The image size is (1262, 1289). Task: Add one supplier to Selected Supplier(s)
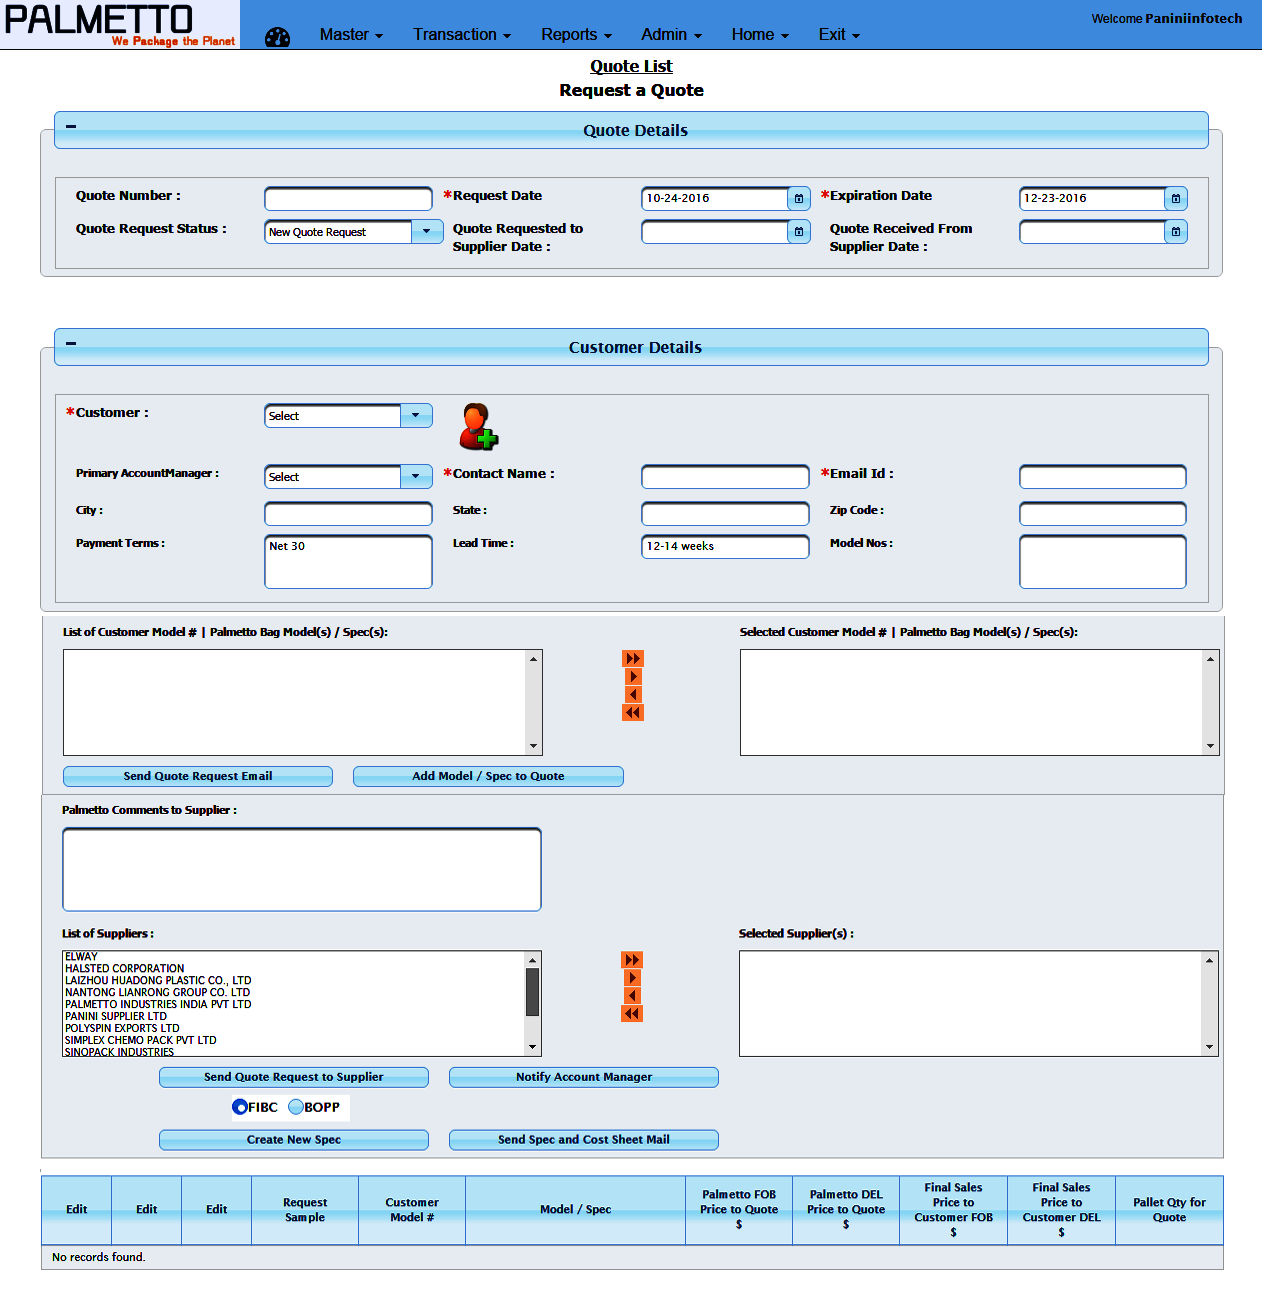pyautogui.click(x=632, y=978)
